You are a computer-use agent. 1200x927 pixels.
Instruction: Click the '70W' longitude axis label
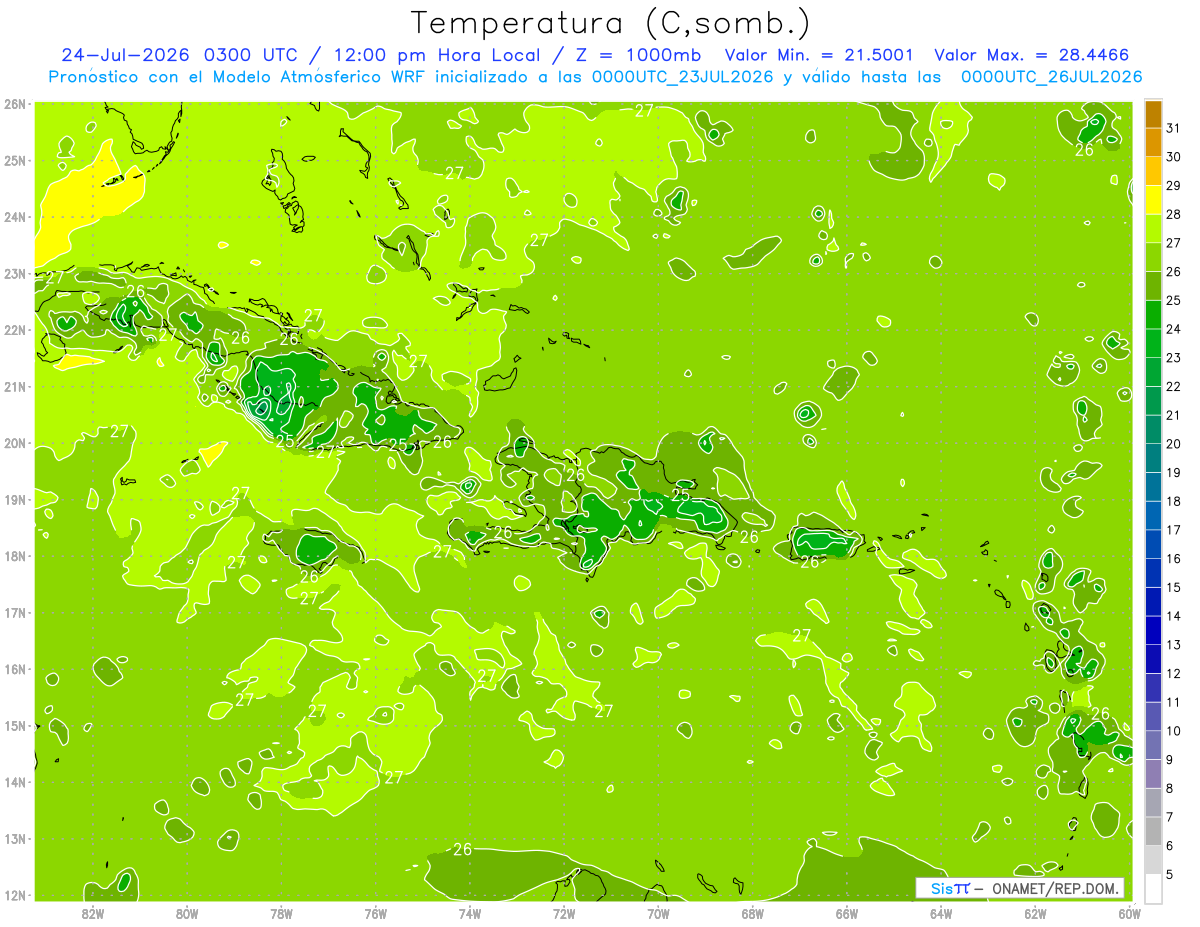coord(658,913)
